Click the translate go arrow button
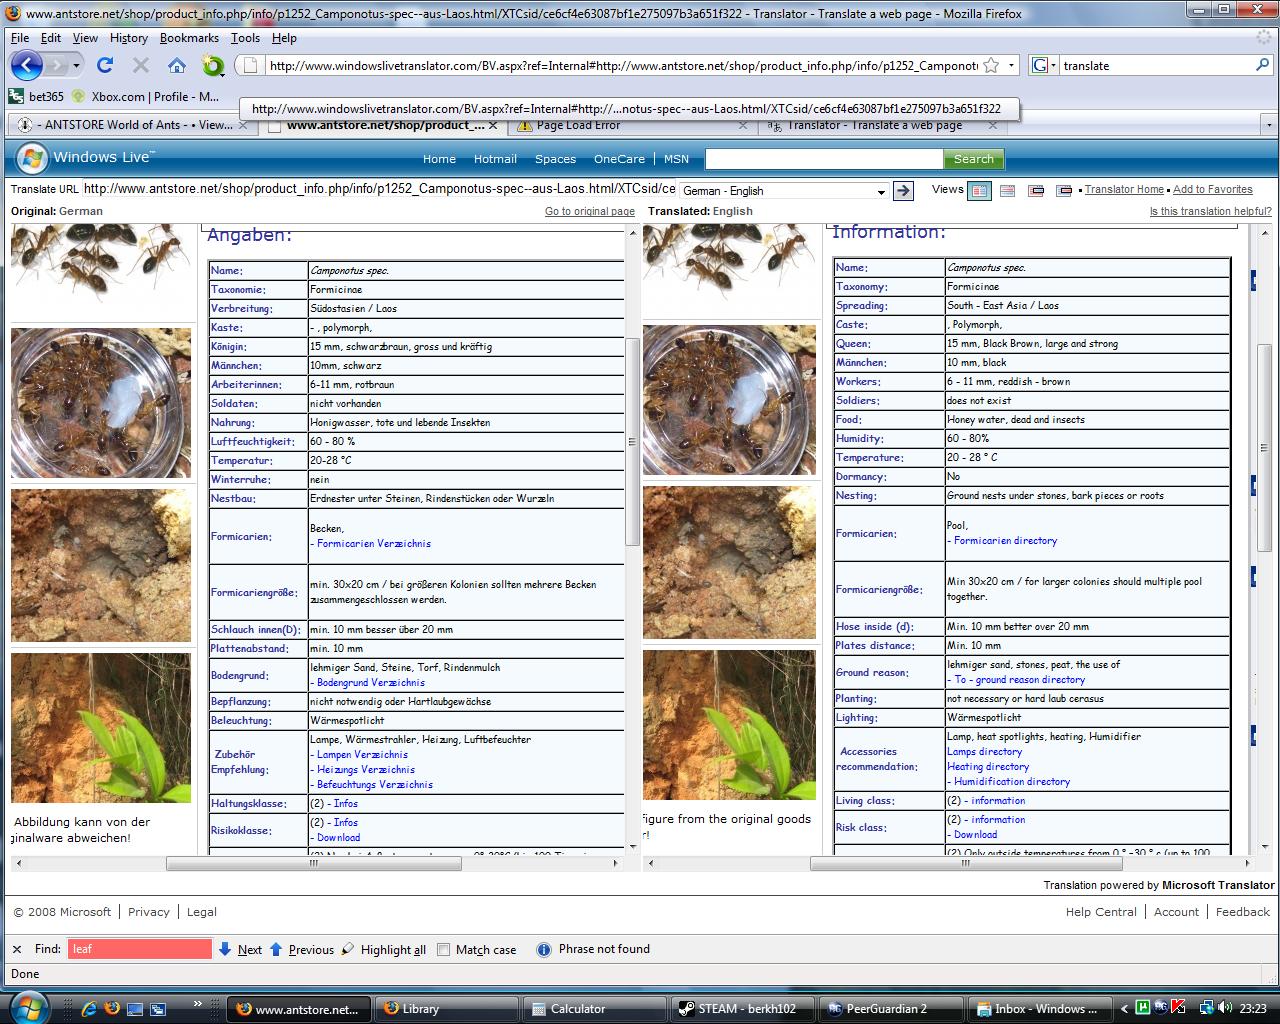 [x=903, y=191]
